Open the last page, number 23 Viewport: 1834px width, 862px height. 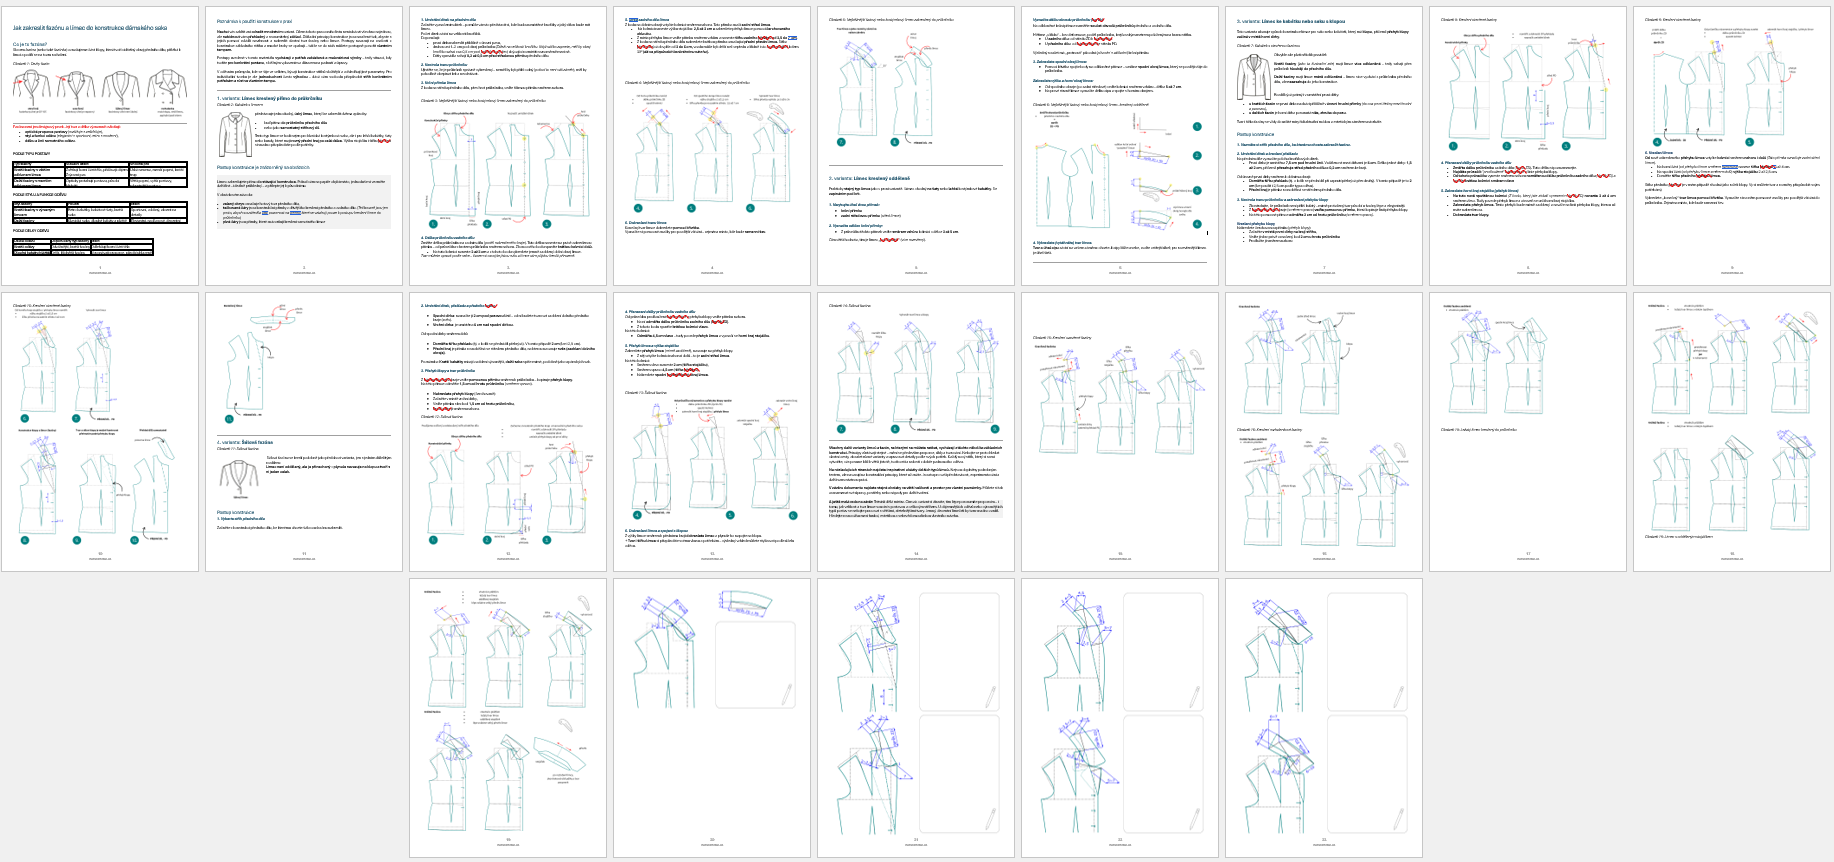(1324, 717)
